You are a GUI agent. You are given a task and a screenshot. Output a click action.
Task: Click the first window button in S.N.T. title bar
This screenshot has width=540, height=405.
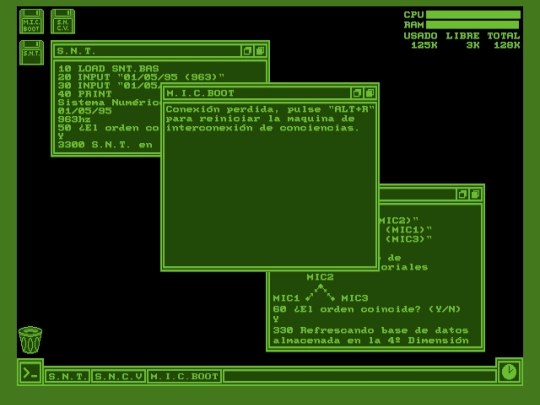click(247, 51)
